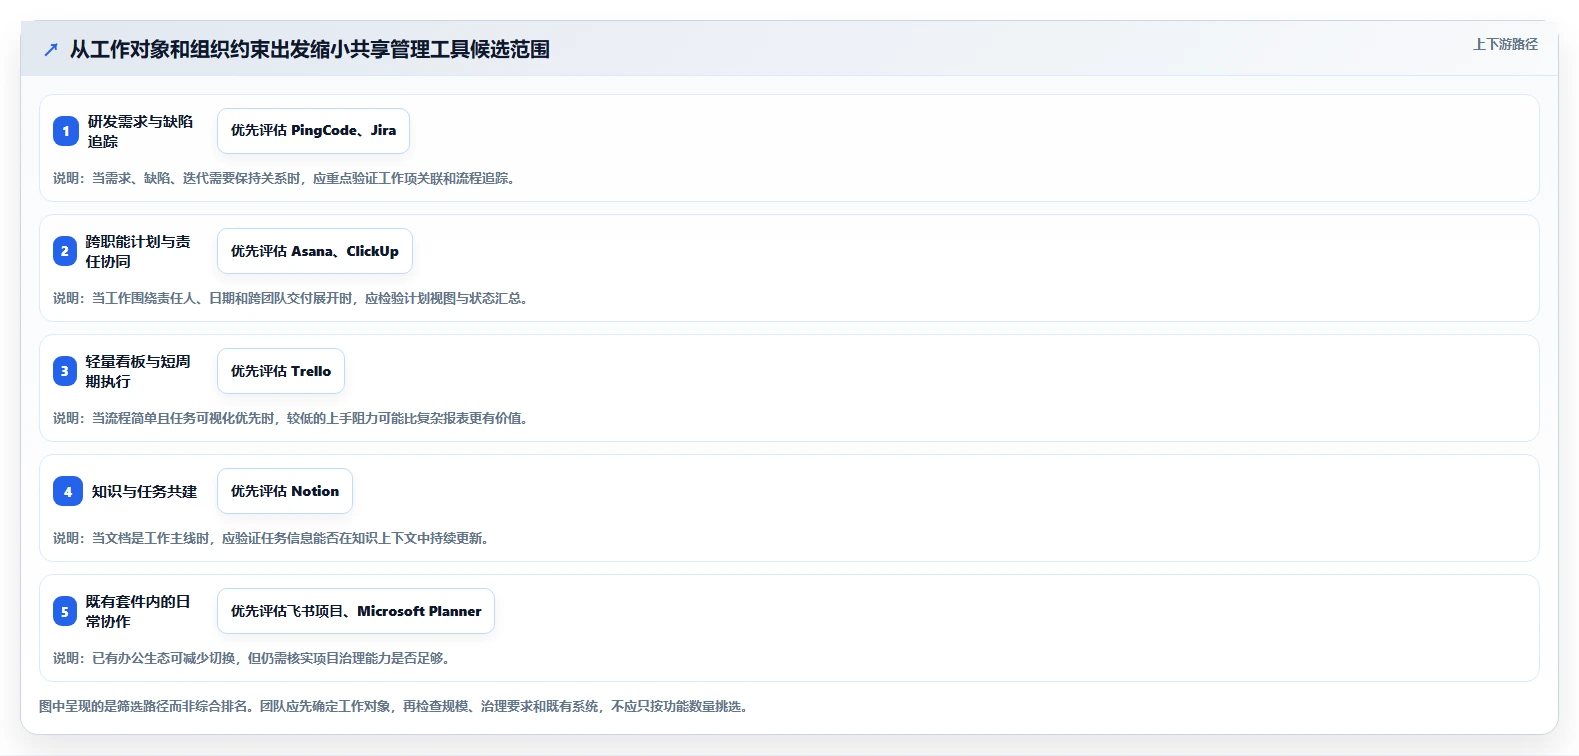Click the note starting 当工作围绕责任人

coord(291,298)
